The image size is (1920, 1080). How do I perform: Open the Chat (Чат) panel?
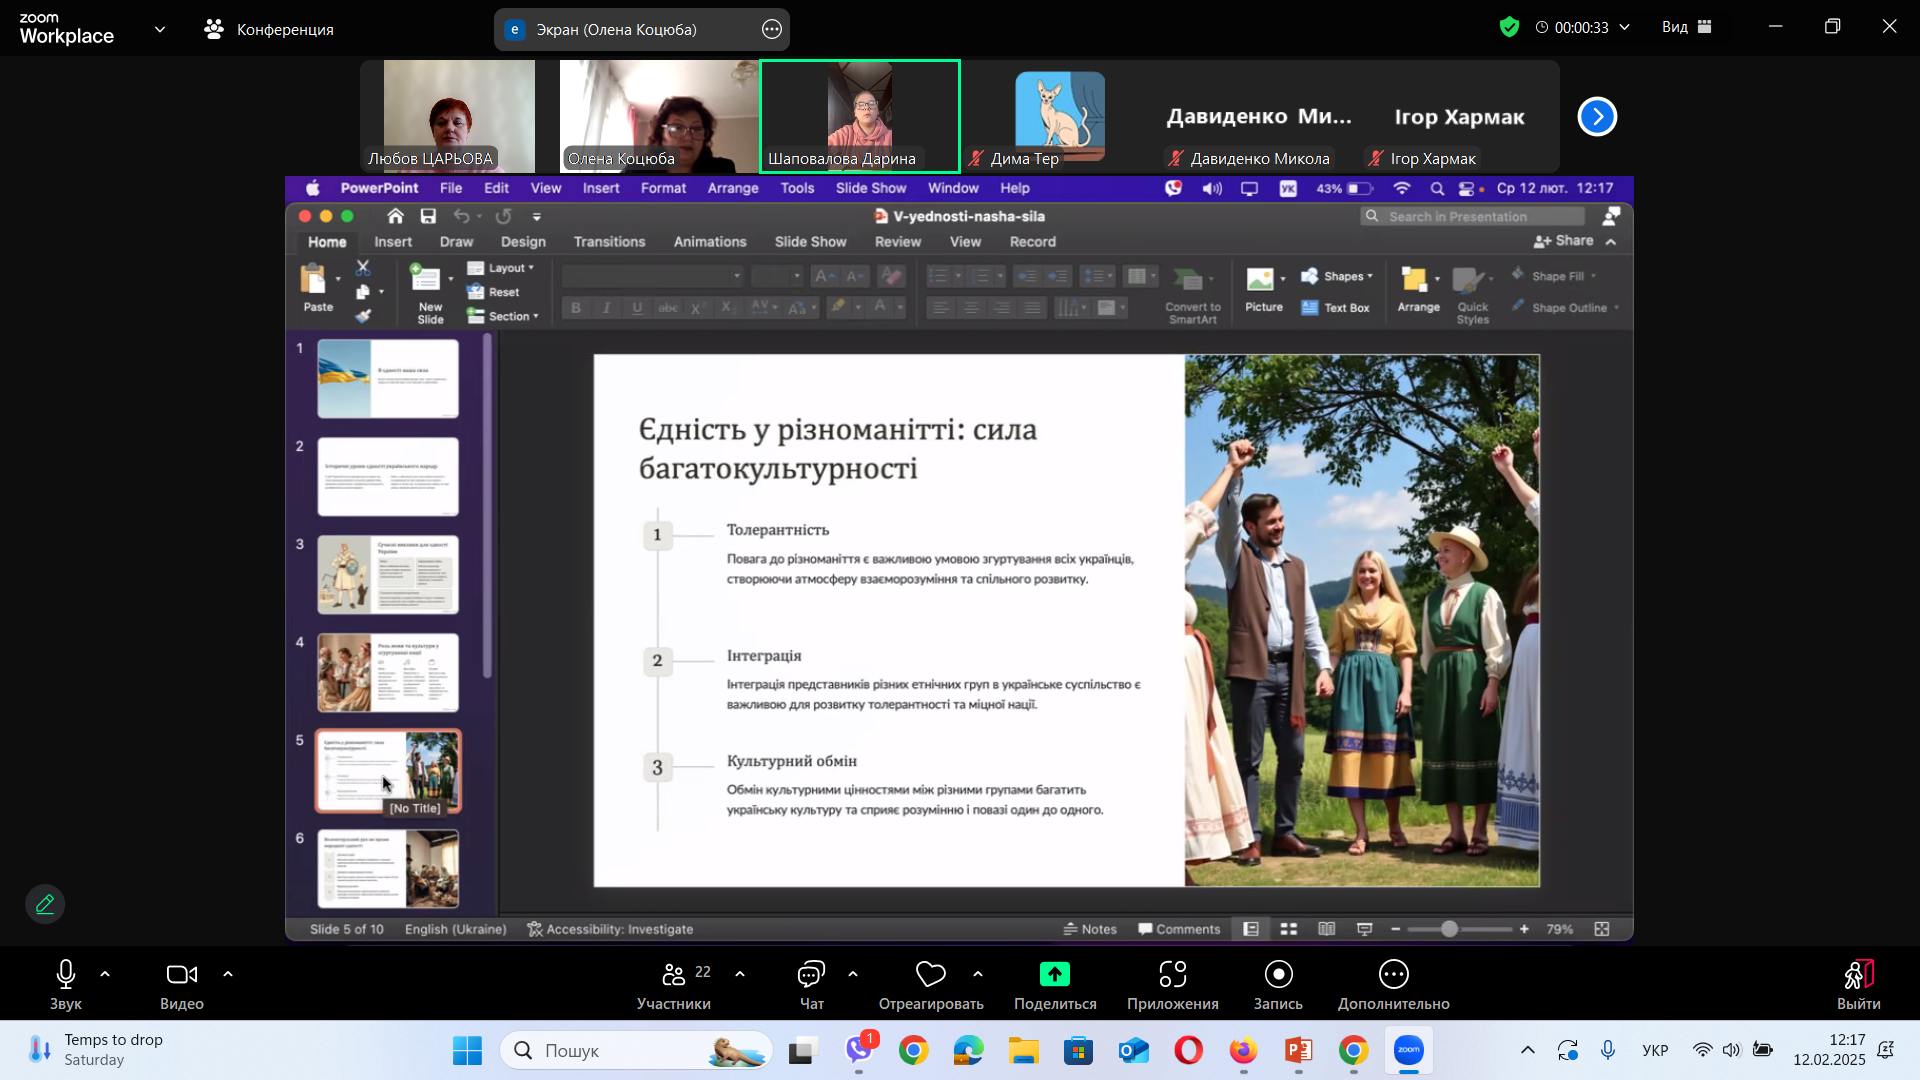pos(811,975)
